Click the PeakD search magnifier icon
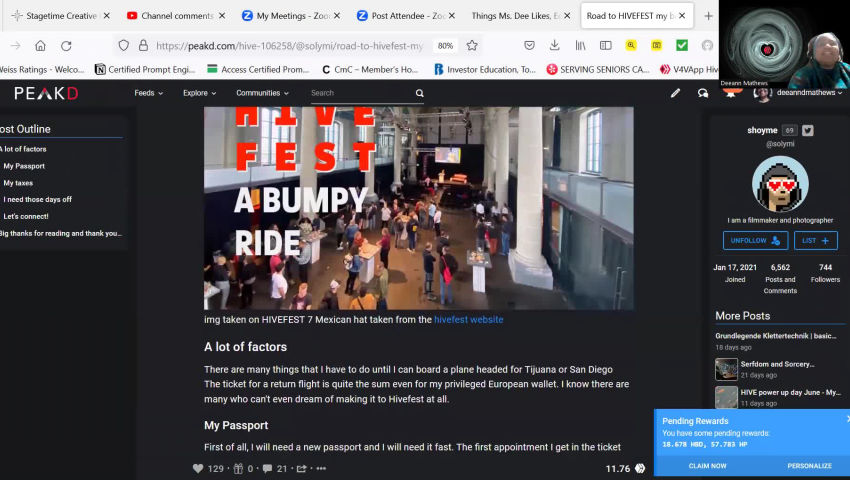 coord(420,93)
